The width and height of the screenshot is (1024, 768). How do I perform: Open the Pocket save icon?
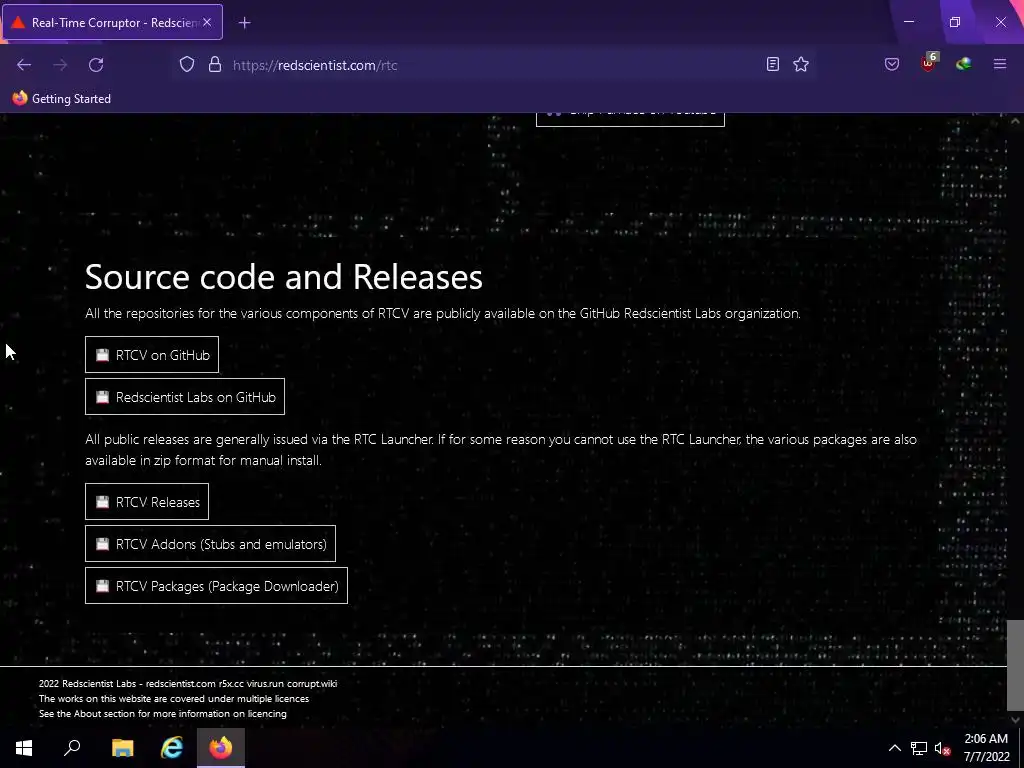[891, 64]
